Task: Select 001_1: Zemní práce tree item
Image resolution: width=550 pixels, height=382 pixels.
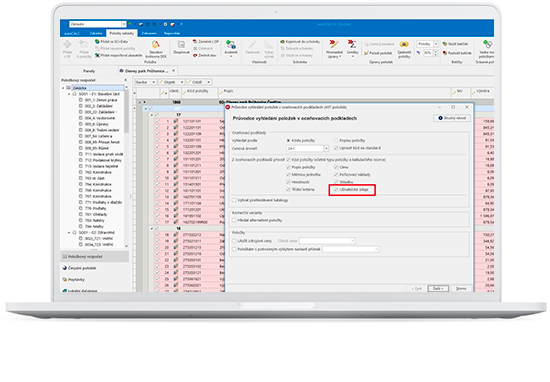Action: [x=101, y=100]
